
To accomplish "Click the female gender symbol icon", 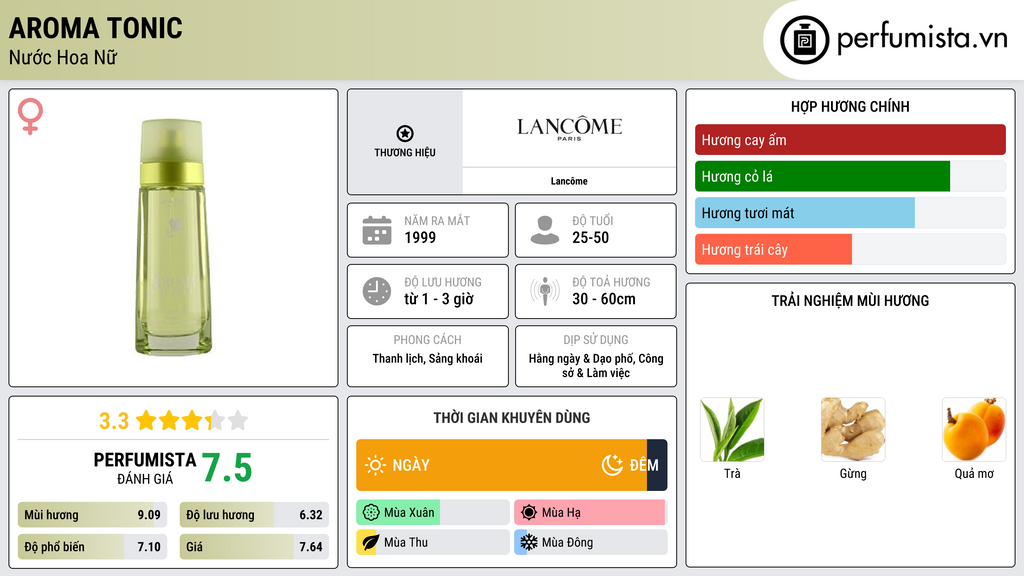I will click(30, 117).
